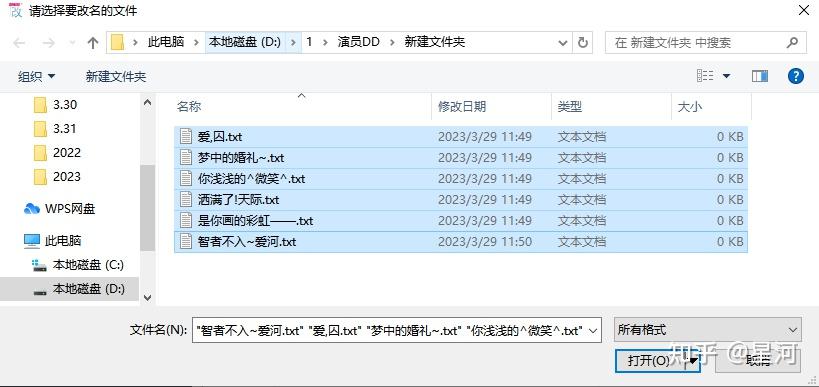Select file 智者不入~爱河.txt
819x387 pixels.
pos(461,242)
